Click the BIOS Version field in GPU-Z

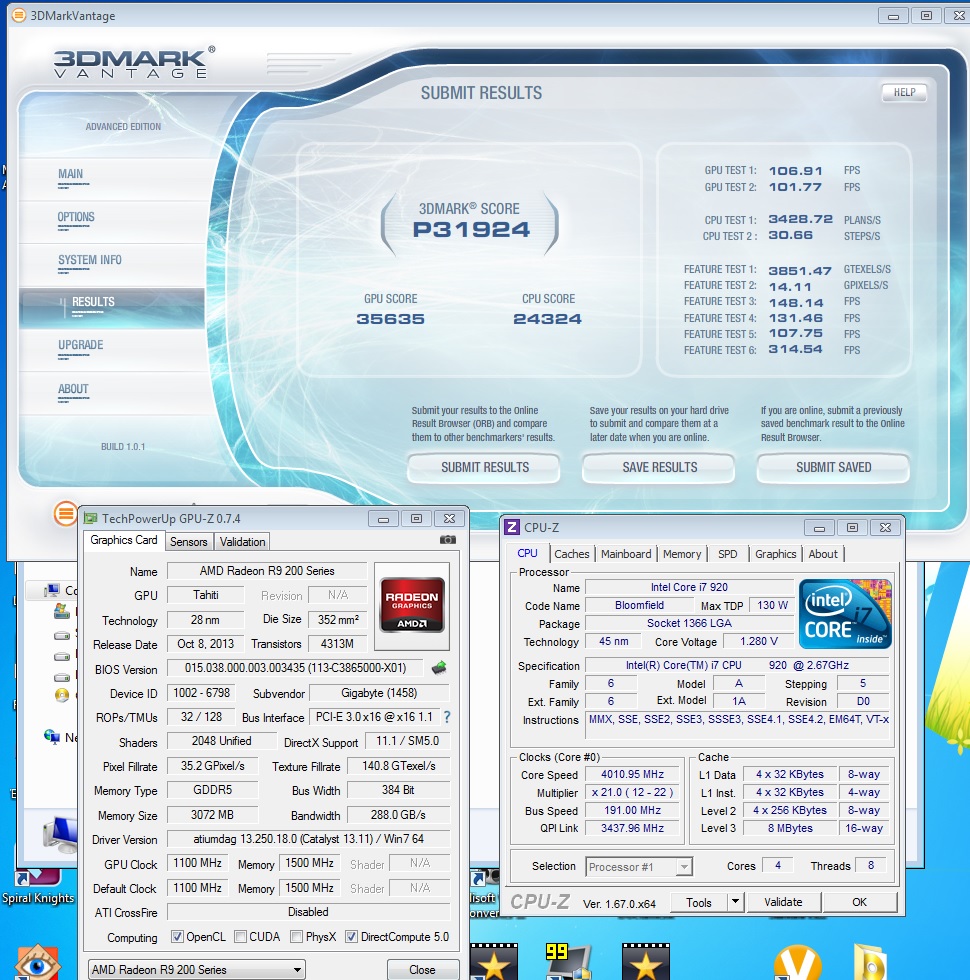295,668
